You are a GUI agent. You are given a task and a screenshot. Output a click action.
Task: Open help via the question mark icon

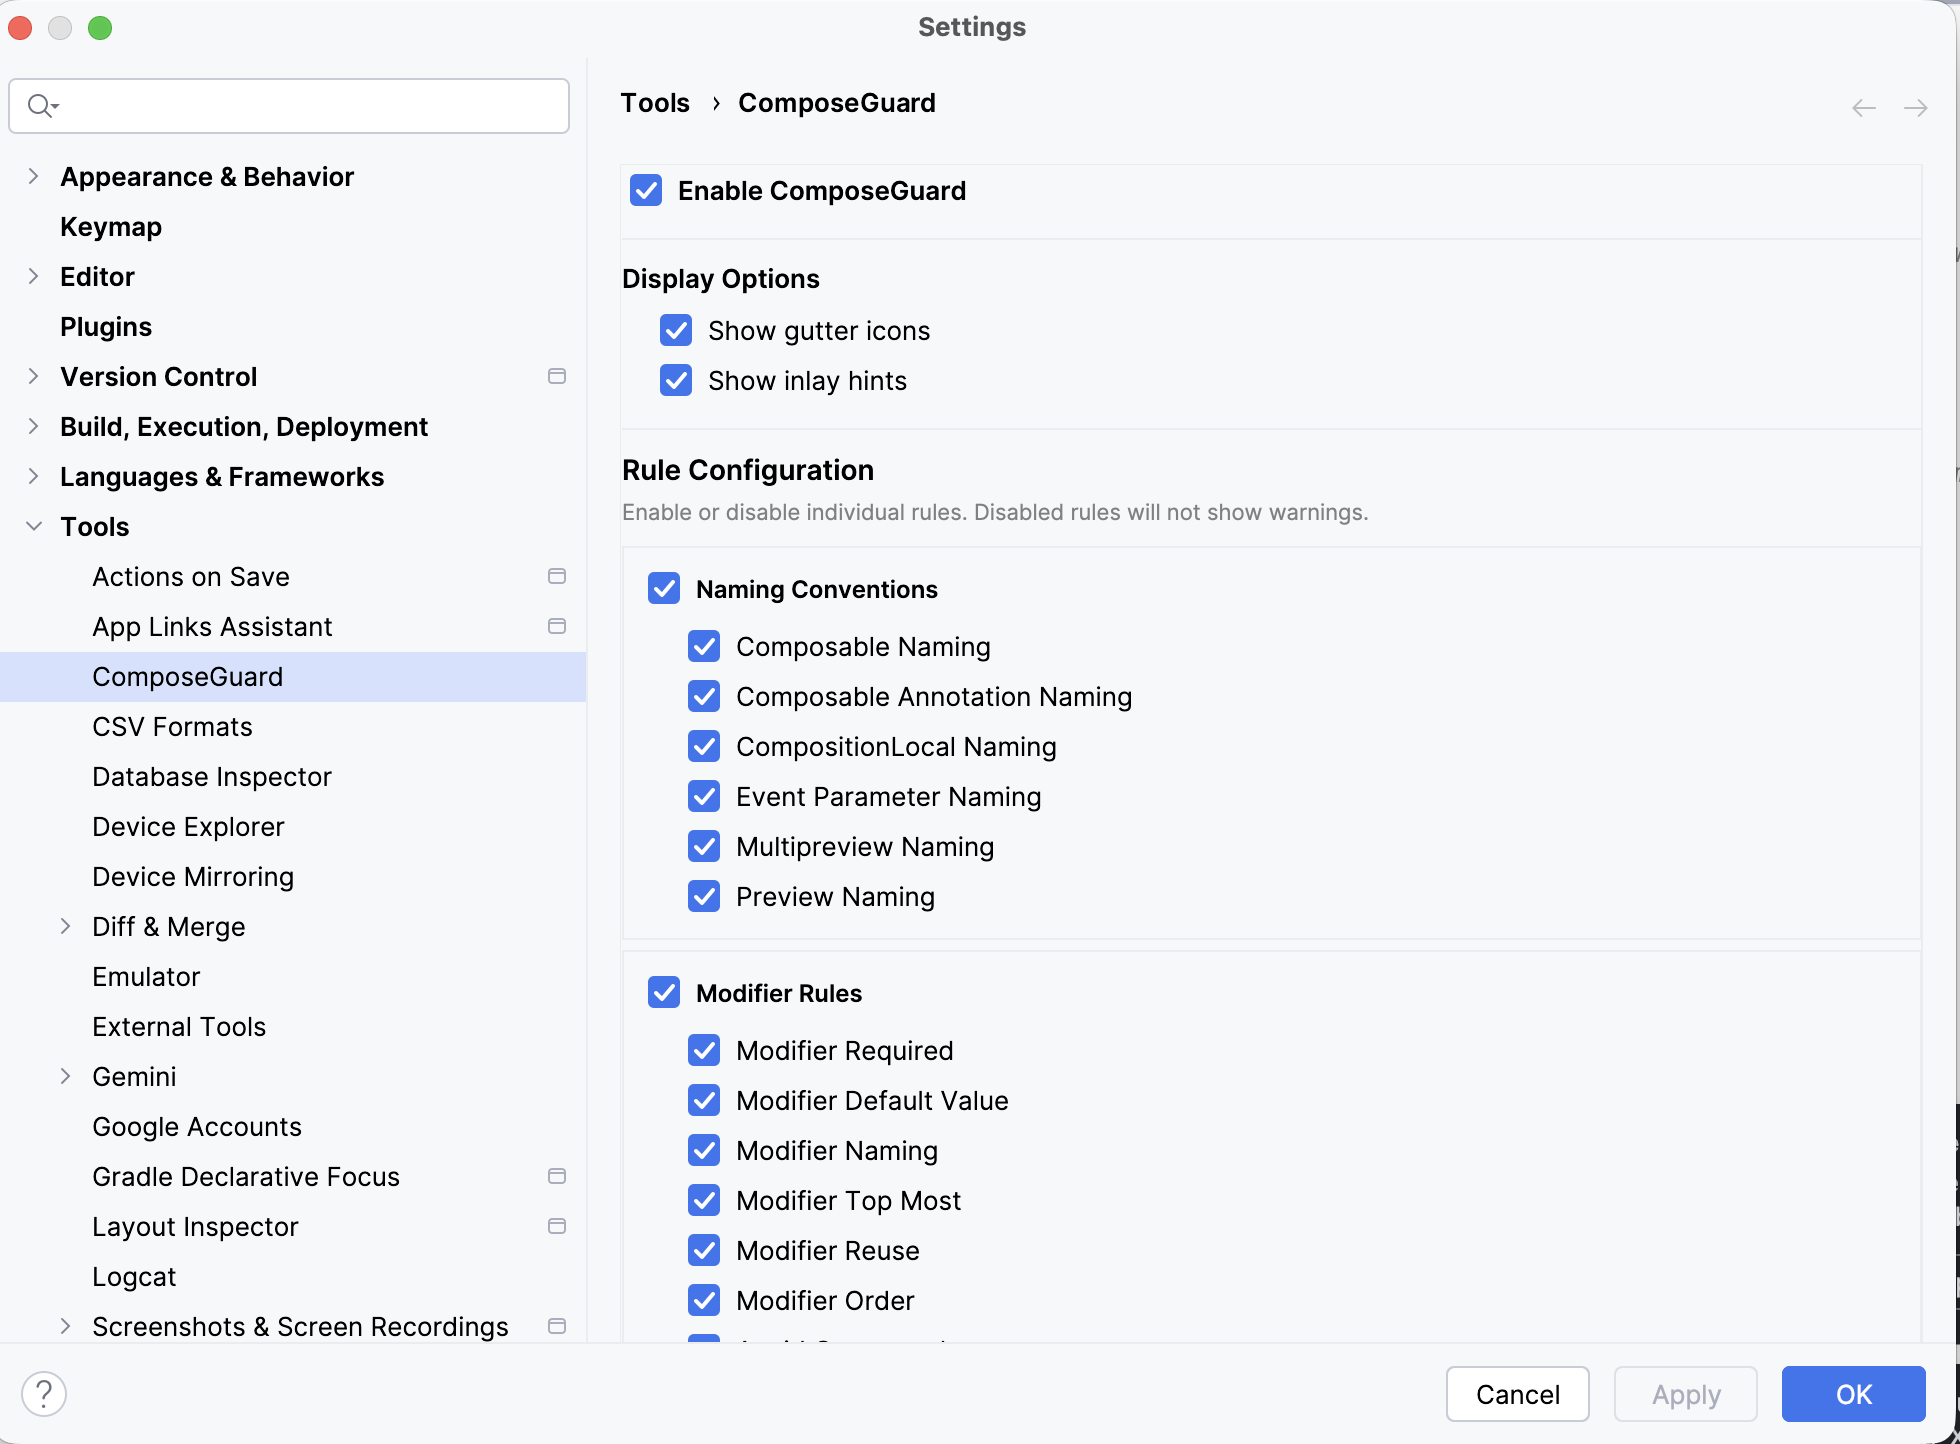pyautogui.click(x=44, y=1394)
